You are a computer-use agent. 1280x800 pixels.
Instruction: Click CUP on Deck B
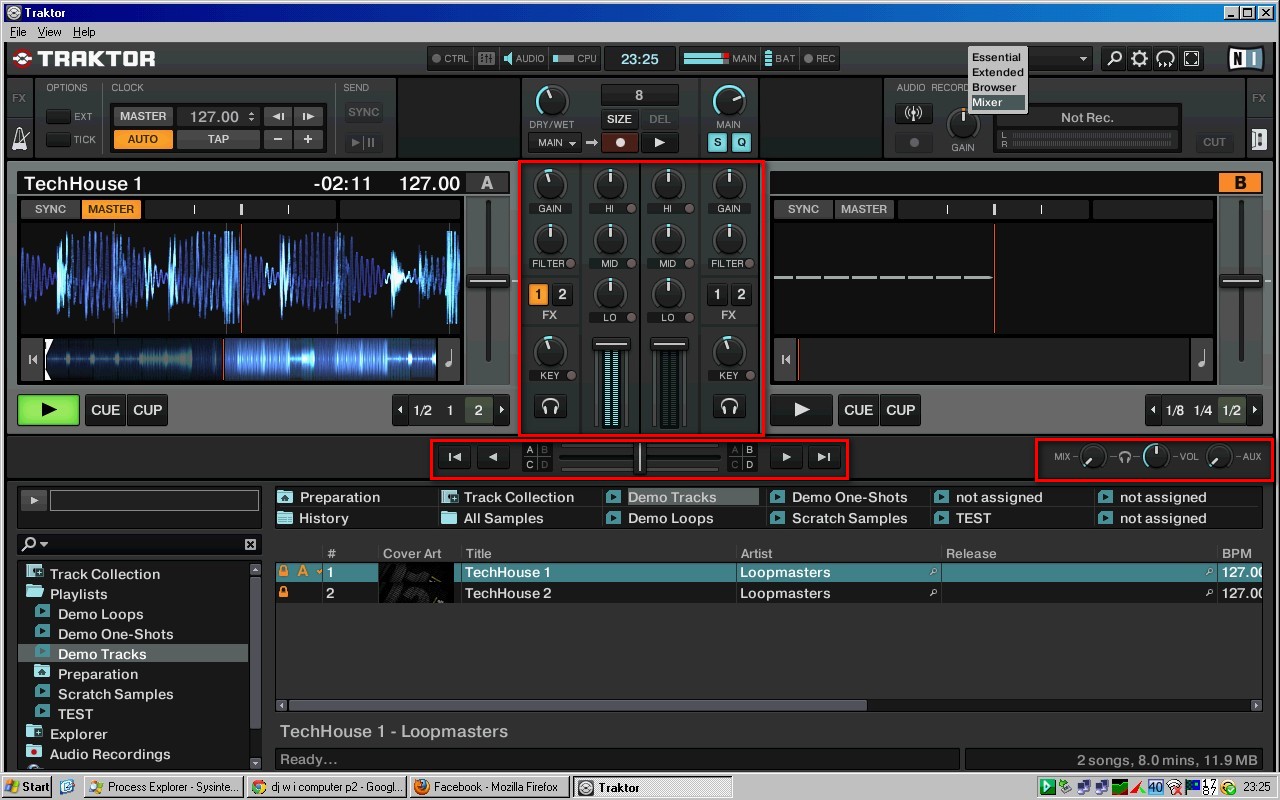(900, 410)
